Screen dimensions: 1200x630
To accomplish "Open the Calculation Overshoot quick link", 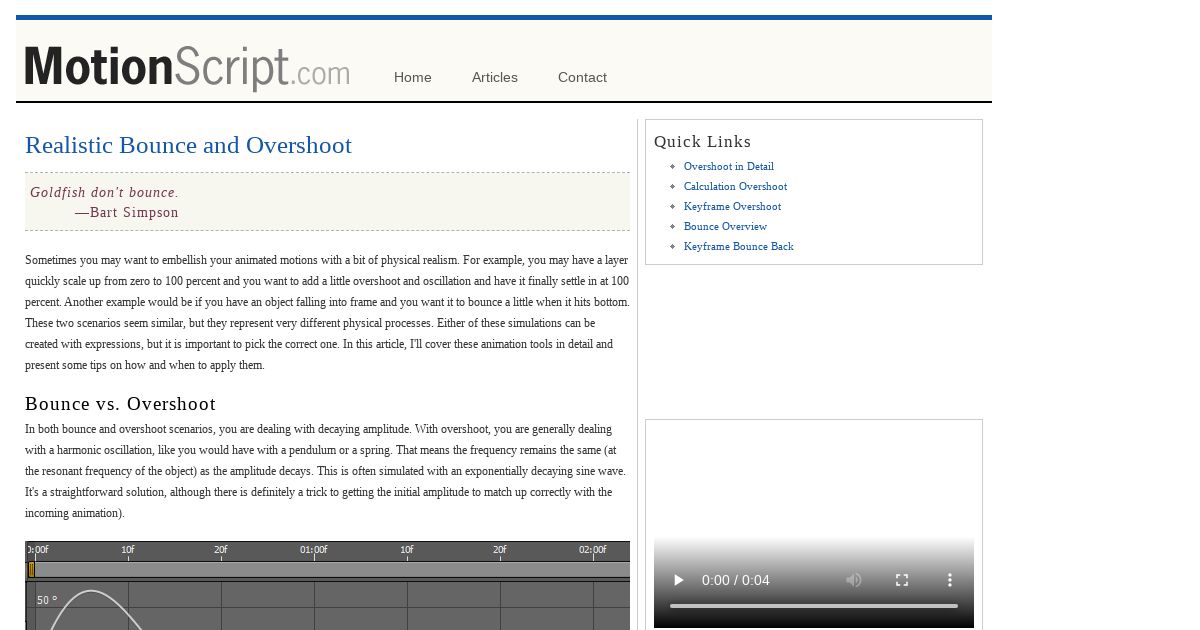I will point(735,186).
